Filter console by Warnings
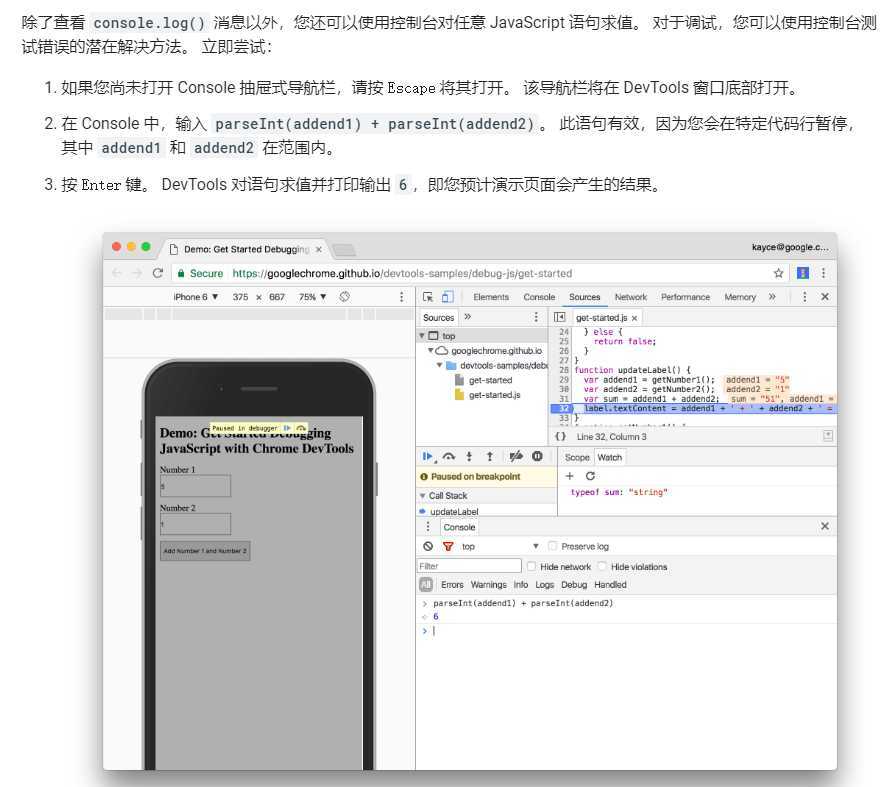Image resolution: width=894 pixels, height=787 pixels. (489, 585)
